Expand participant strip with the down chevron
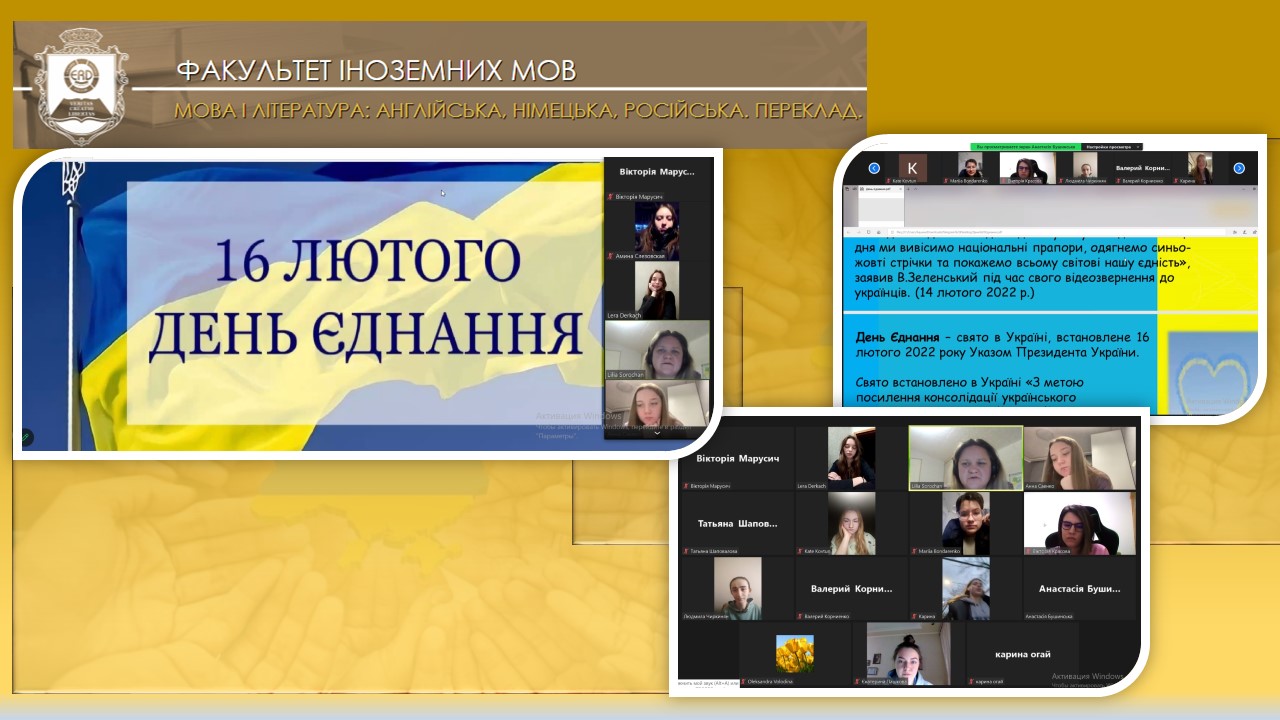This screenshot has height=720, width=1280. click(x=657, y=433)
